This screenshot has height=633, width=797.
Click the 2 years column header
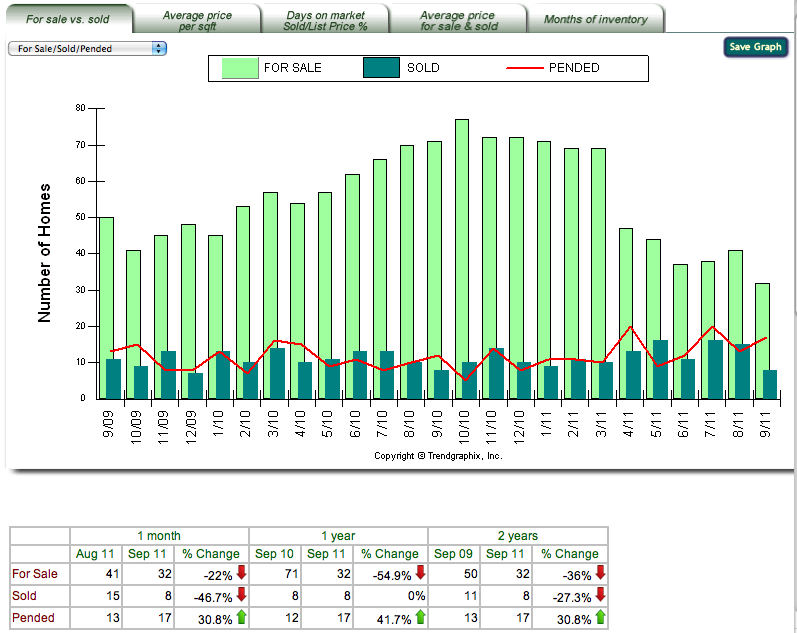(x=518, y=536)
